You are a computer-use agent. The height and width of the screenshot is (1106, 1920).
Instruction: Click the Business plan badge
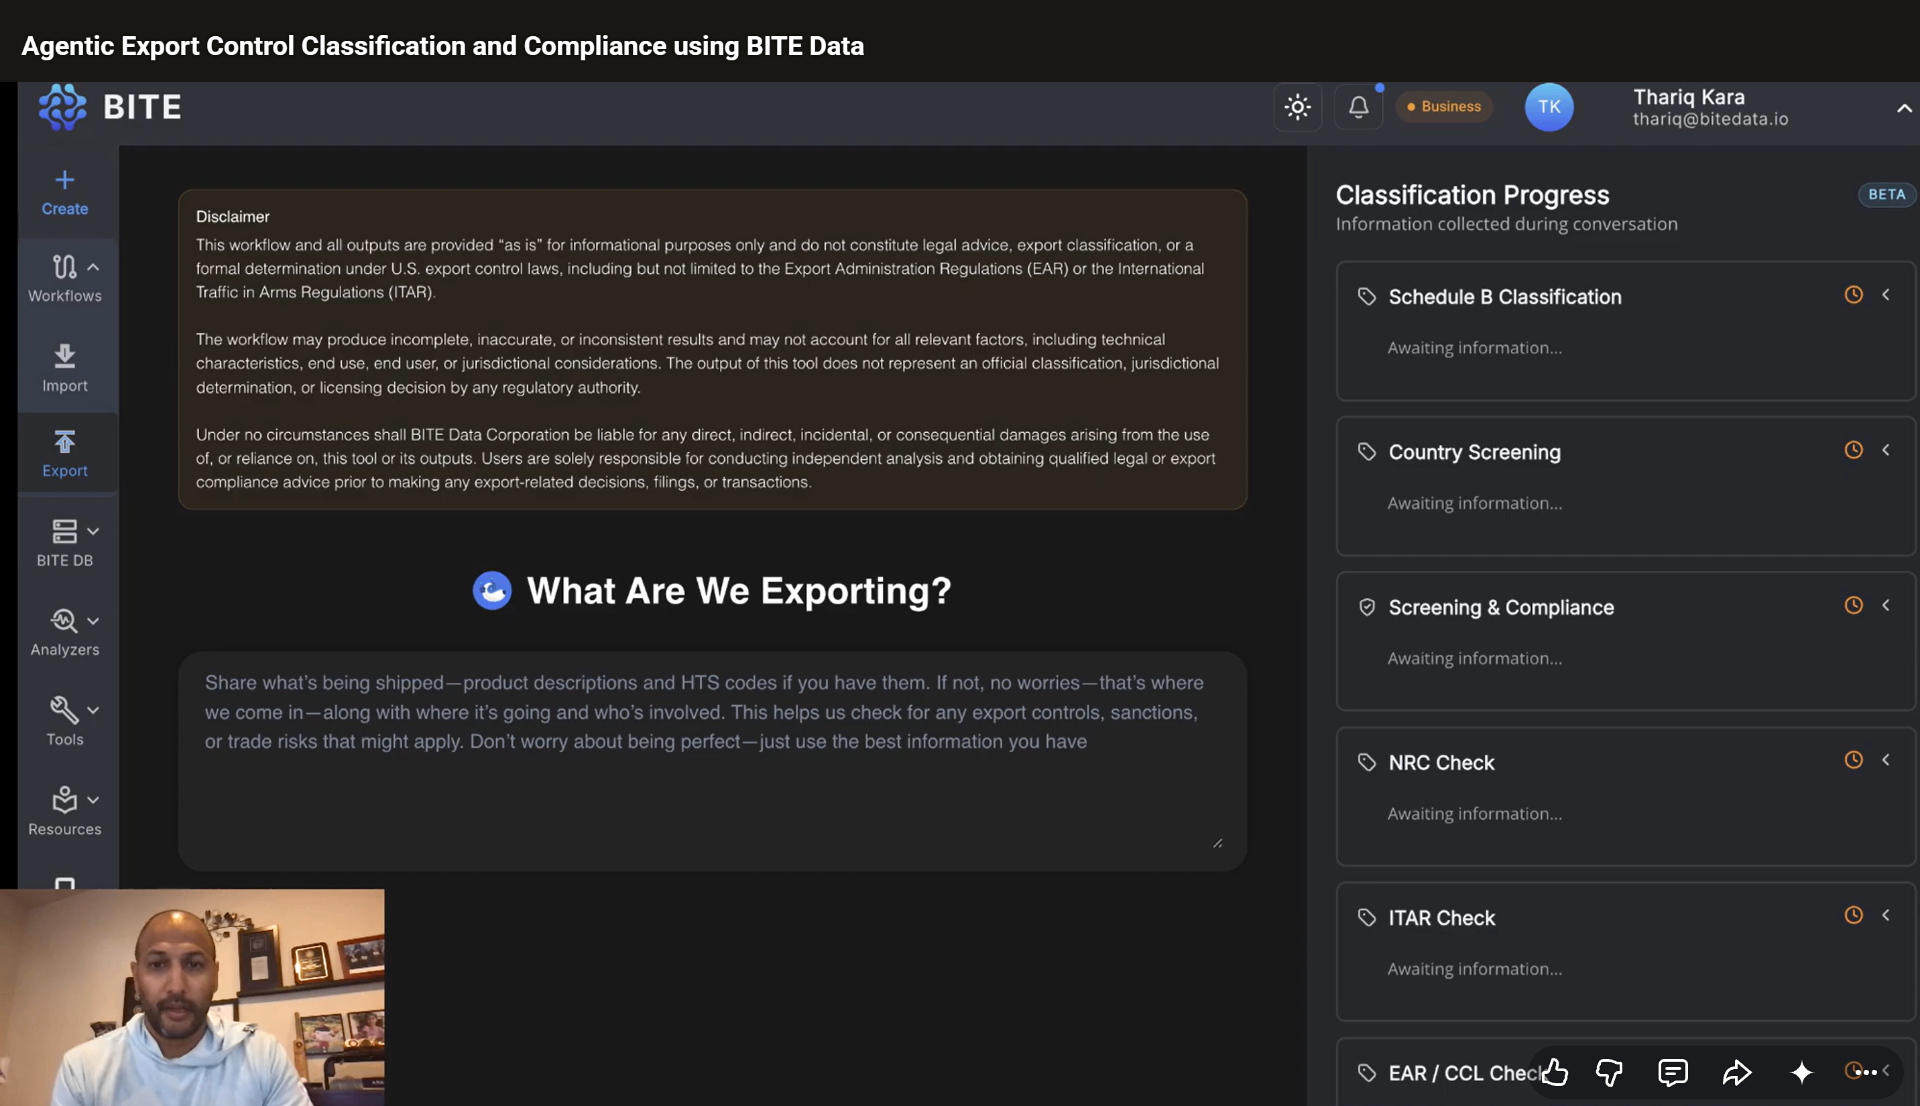click(1444, 107)
